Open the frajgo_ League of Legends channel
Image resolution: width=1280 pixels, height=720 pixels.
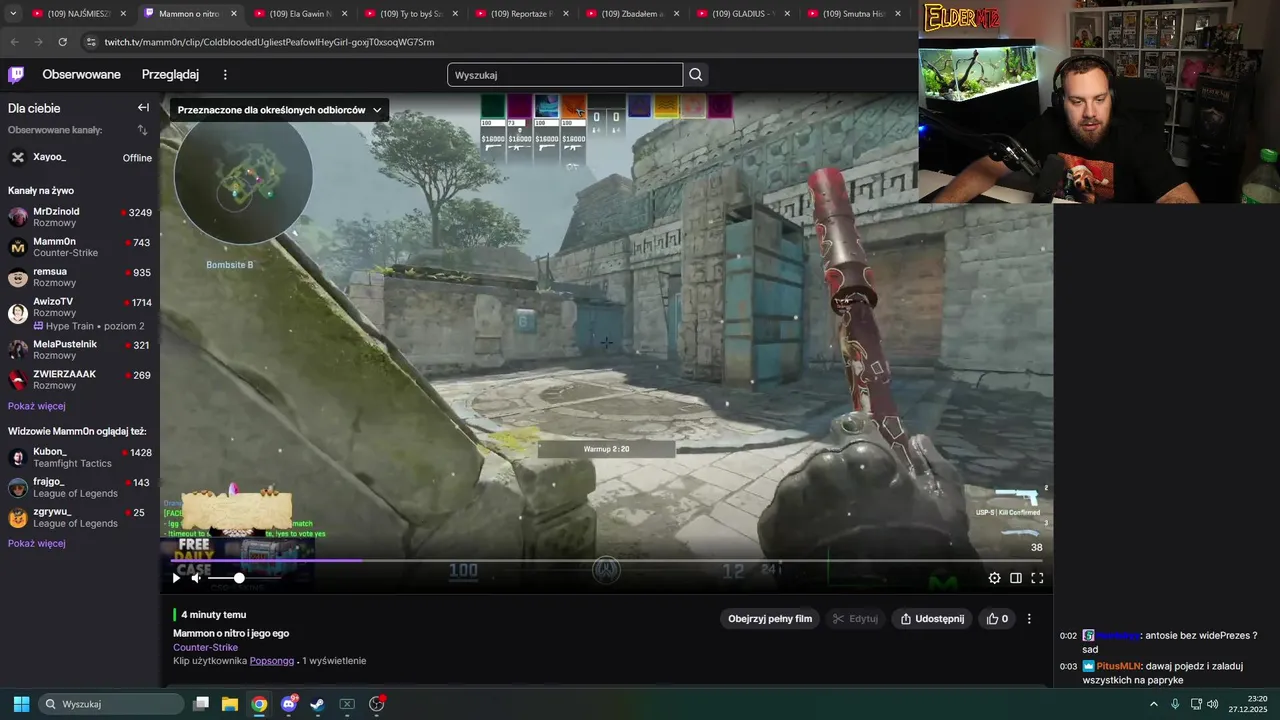point(80,487)
